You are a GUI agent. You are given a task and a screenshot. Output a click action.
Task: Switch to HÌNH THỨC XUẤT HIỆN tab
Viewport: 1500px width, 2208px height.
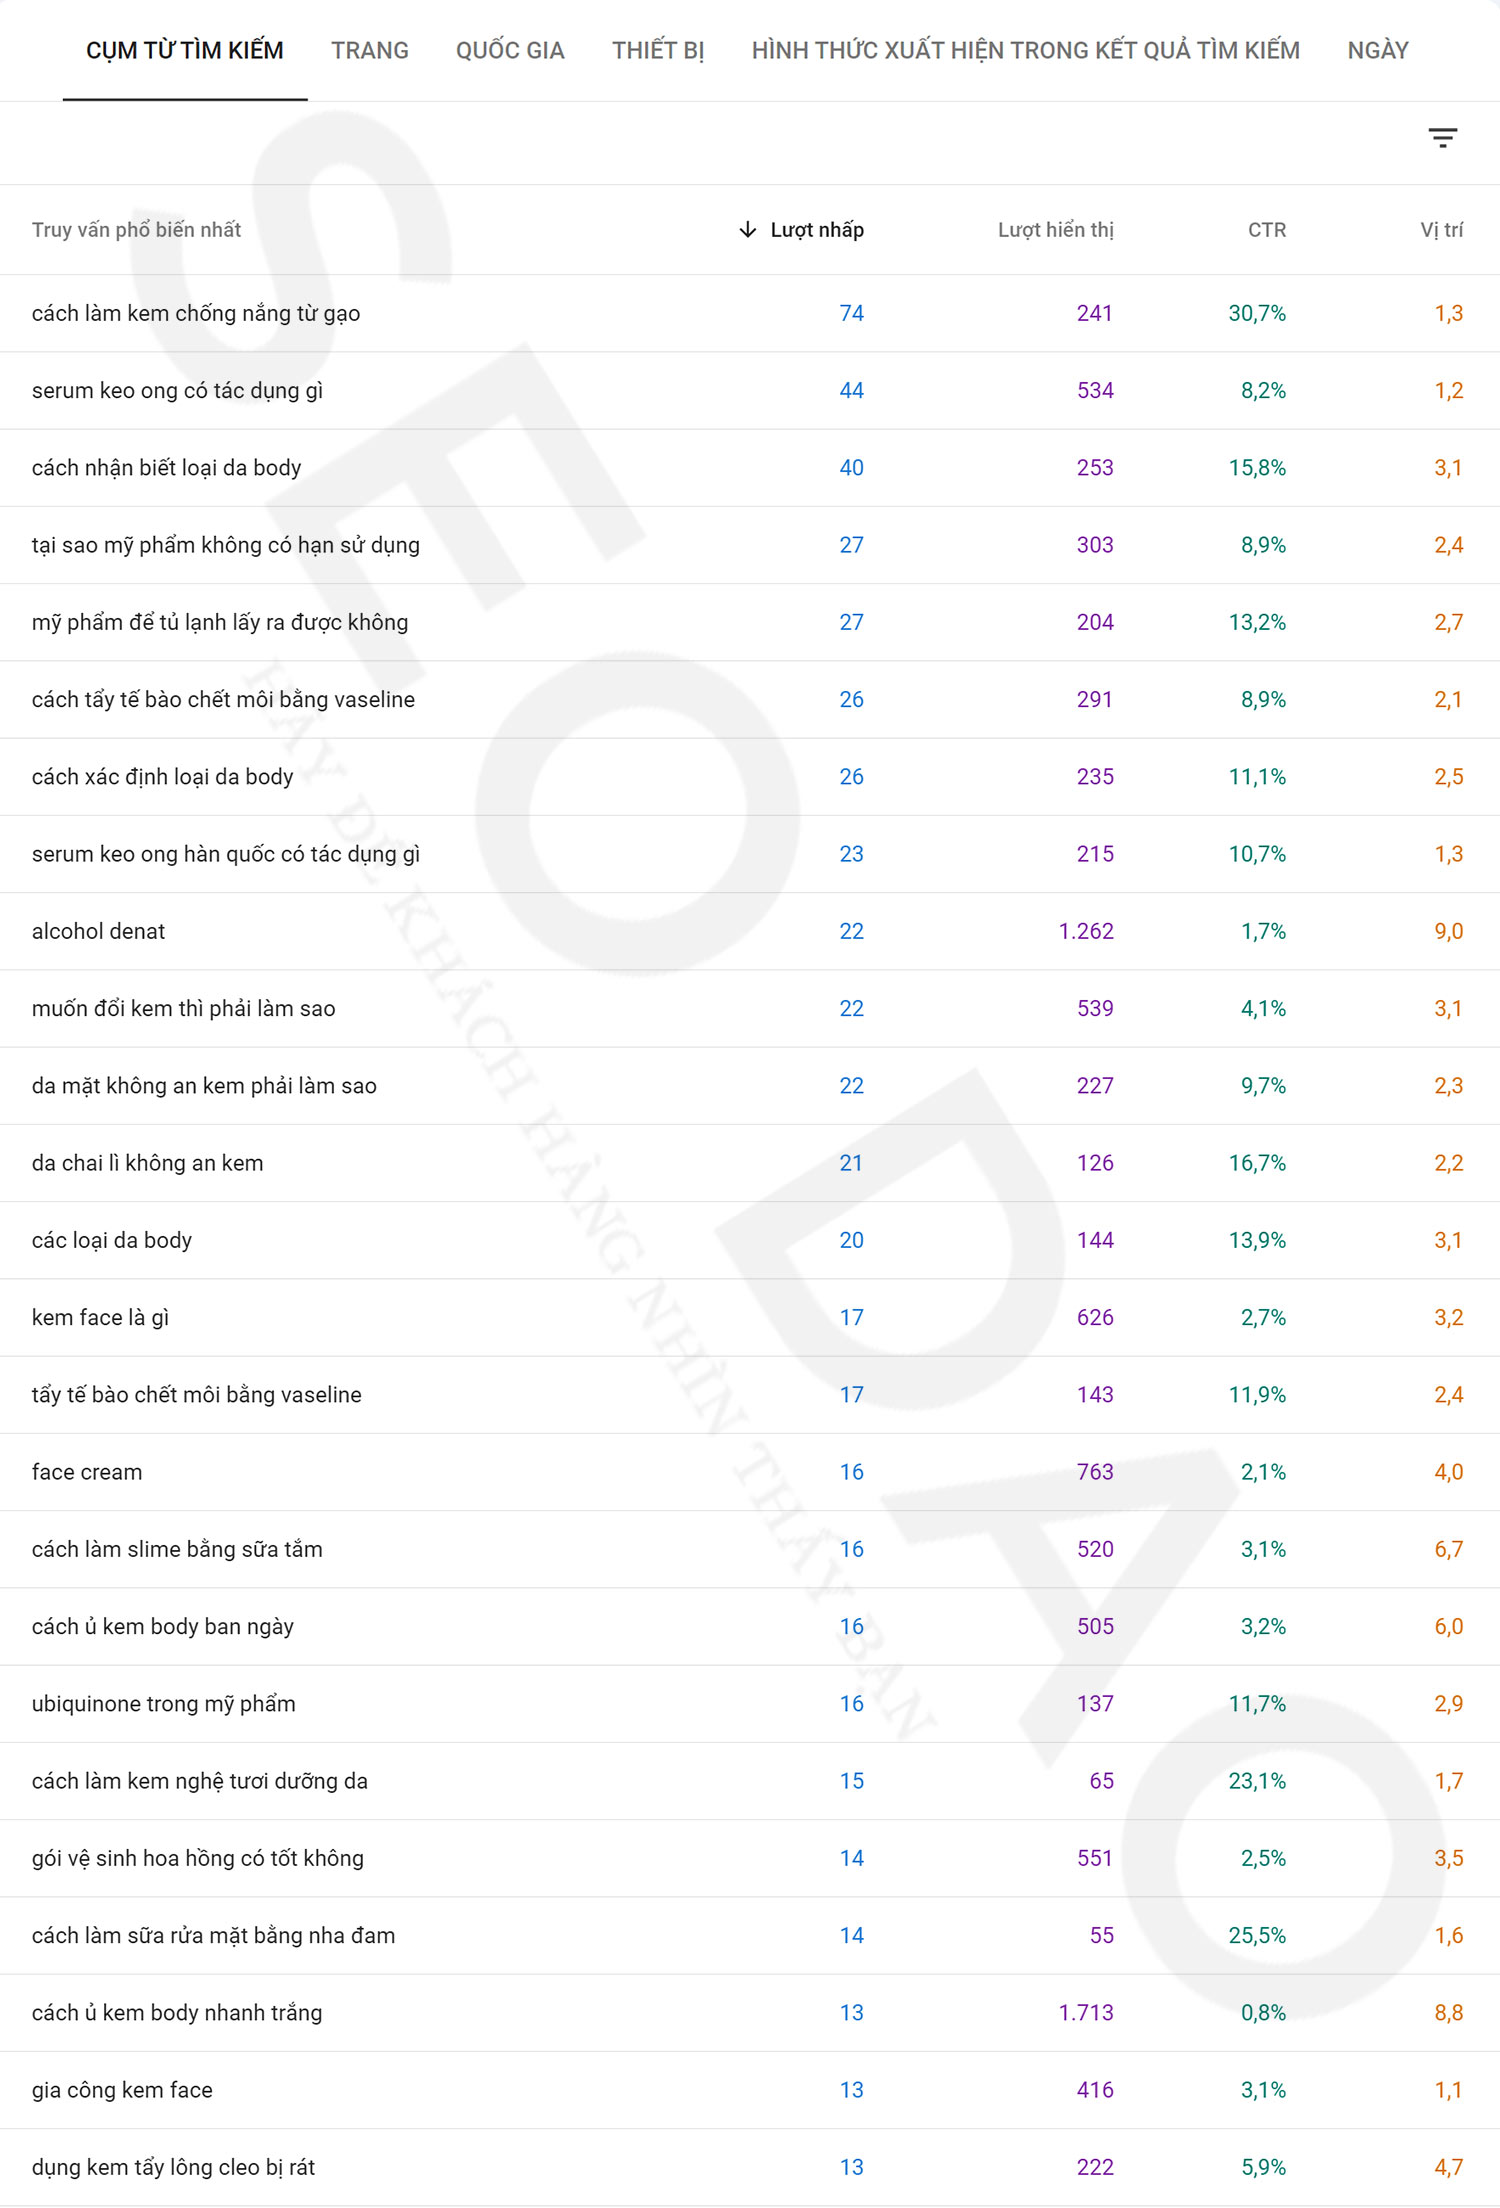(x=1025, y=51)
